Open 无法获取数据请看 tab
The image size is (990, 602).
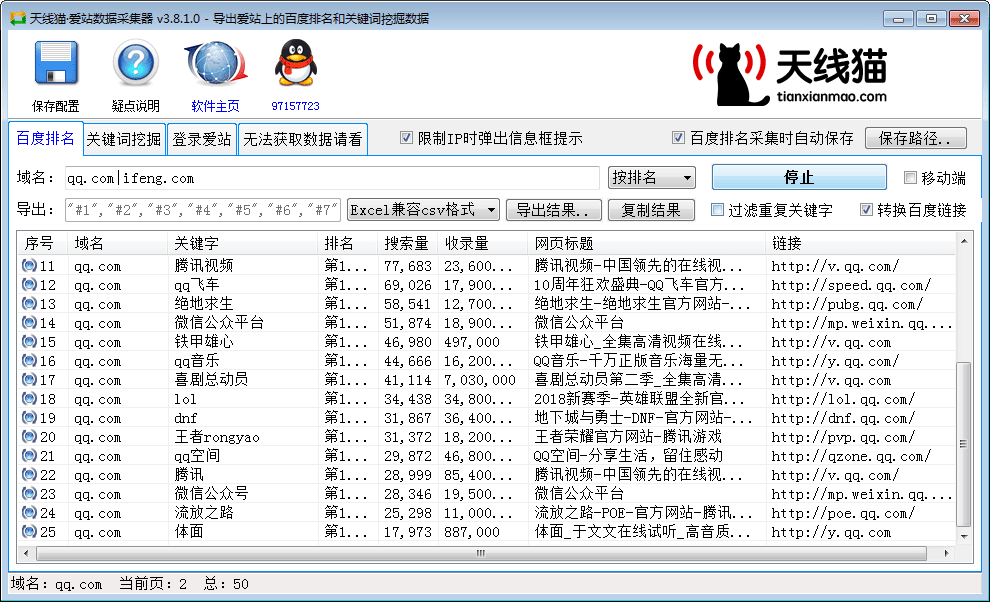(302, 139)
